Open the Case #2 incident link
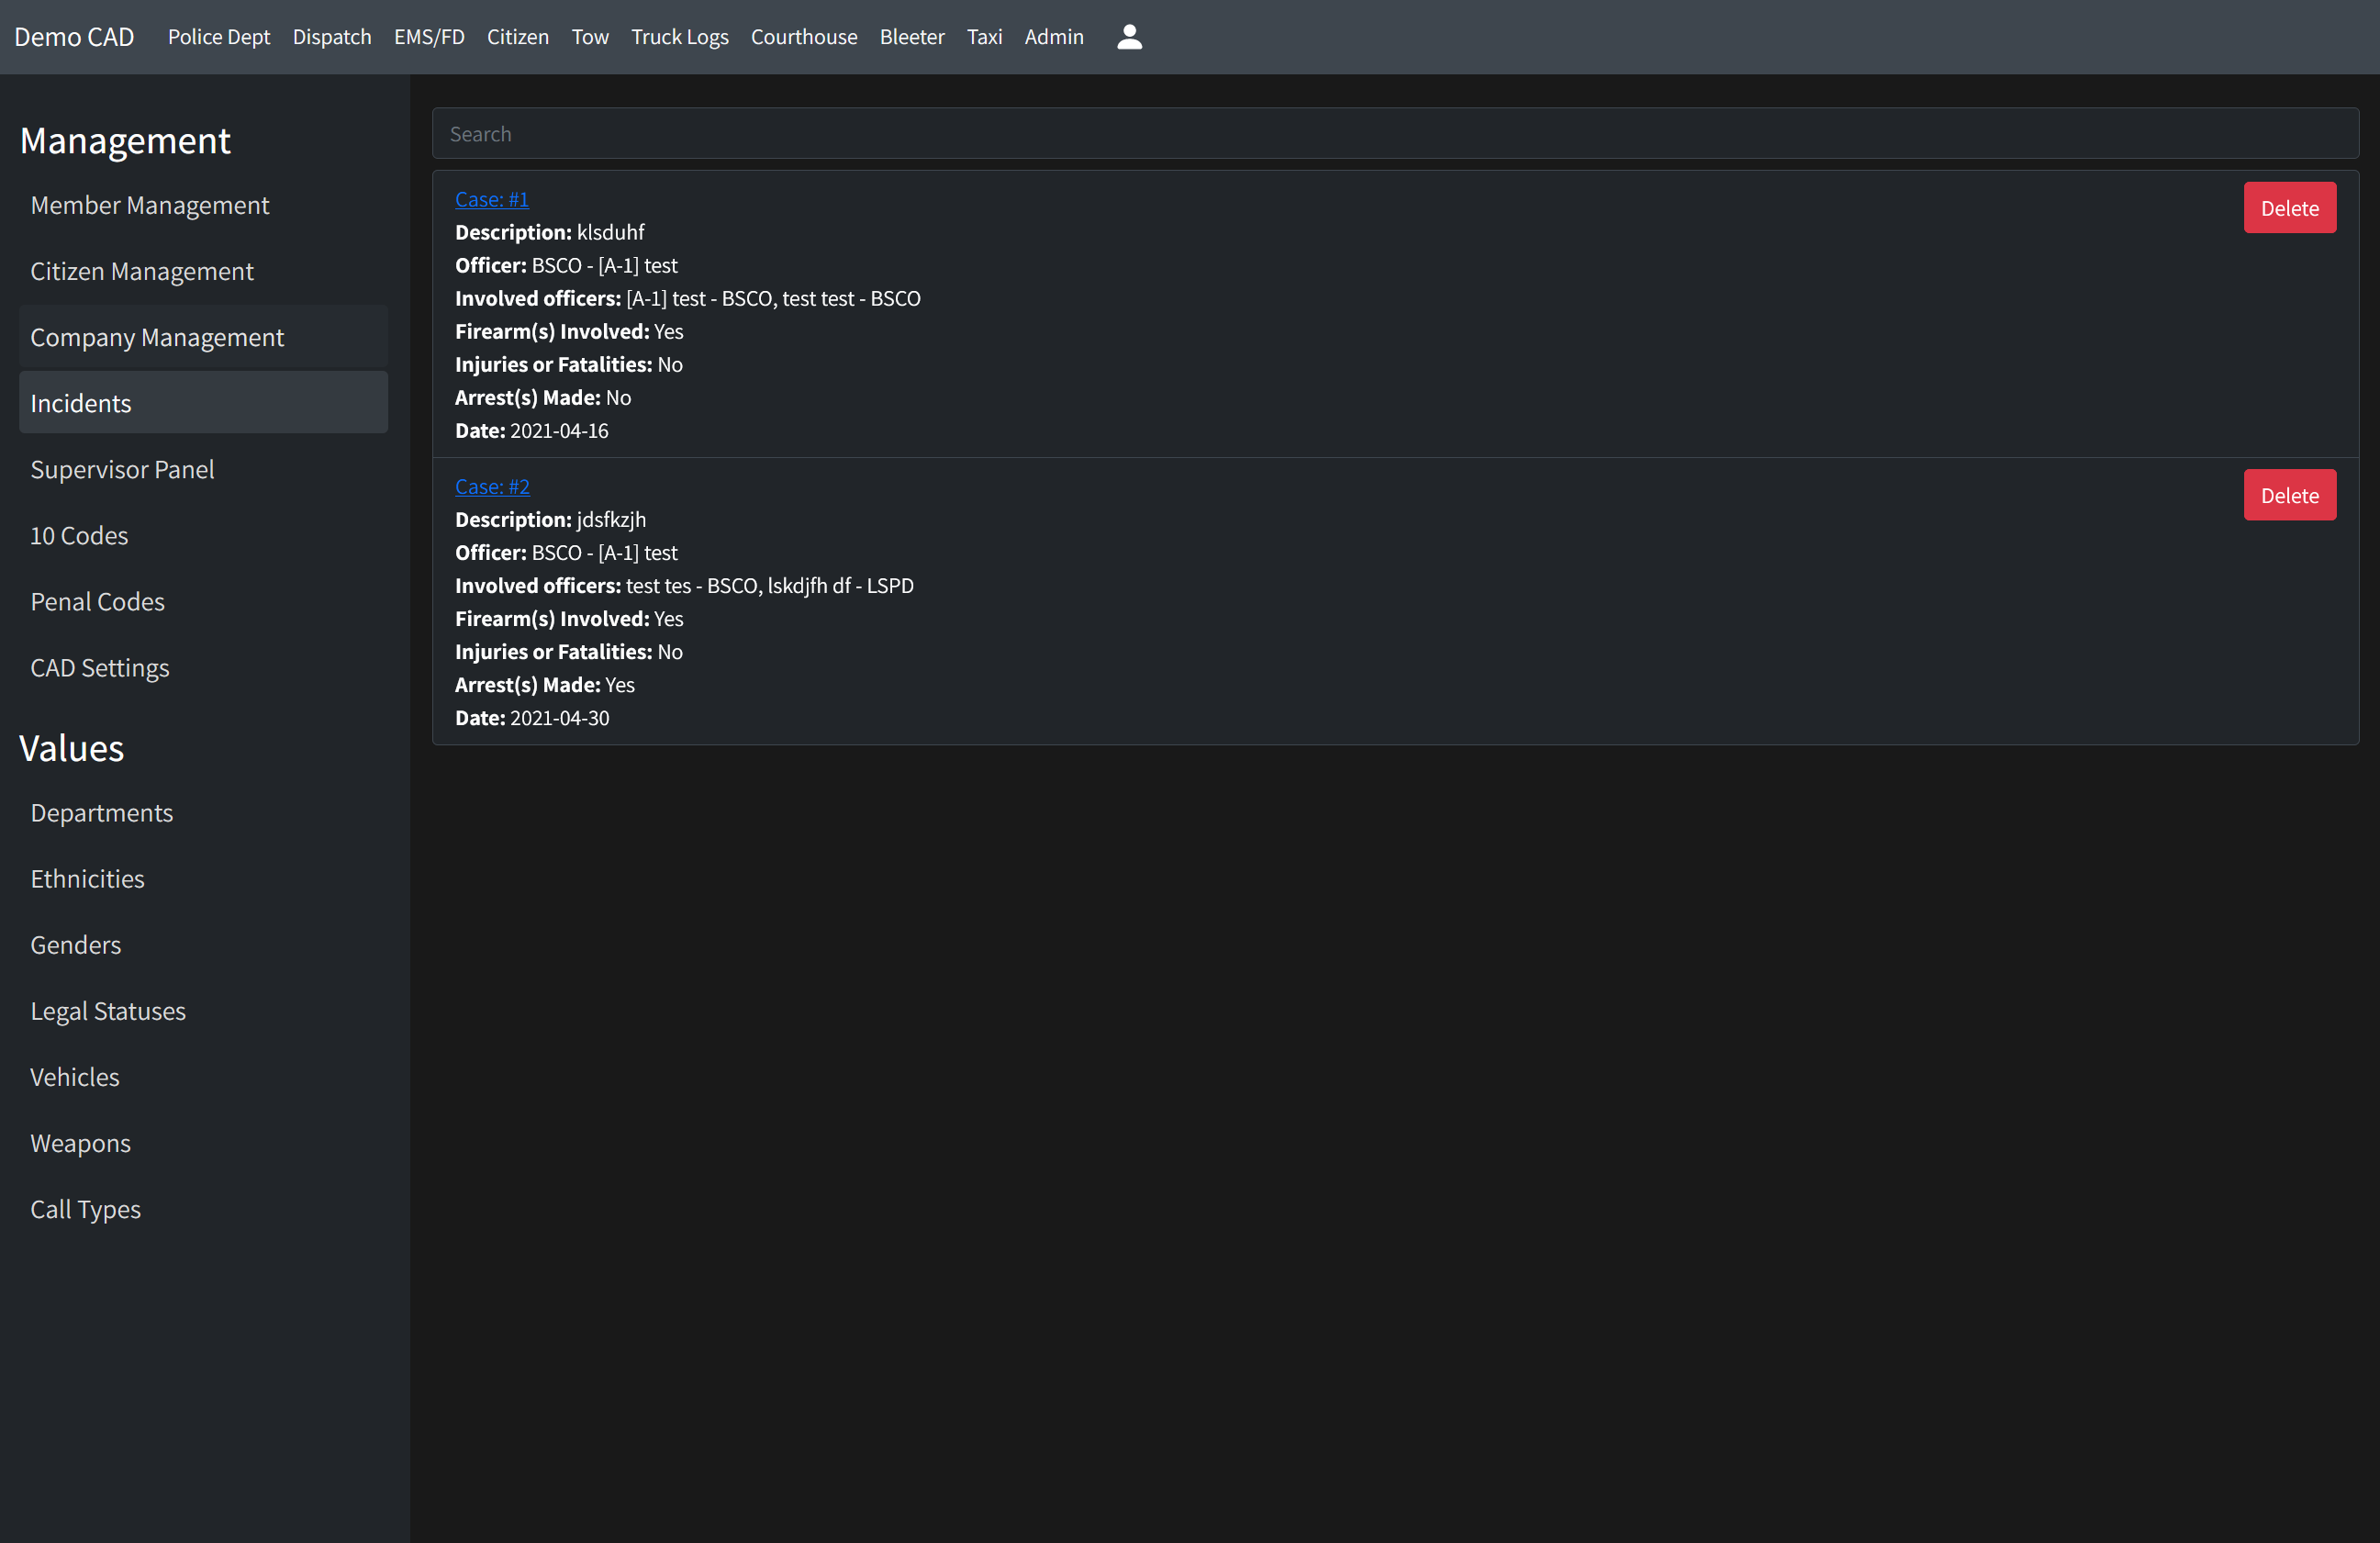This screenshot has height=1543, width=2380. 492,486
